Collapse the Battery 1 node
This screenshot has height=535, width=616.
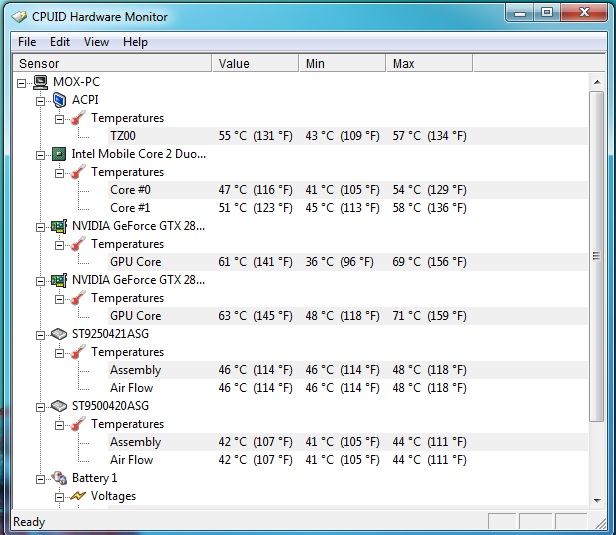click(x=40, y=479)
